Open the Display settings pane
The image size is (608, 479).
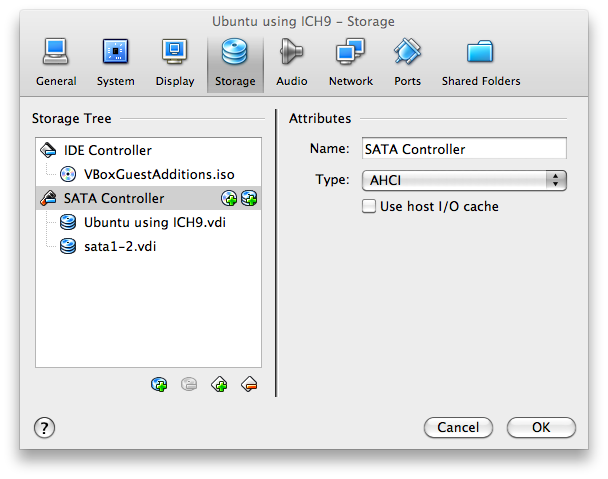(175, 62)
